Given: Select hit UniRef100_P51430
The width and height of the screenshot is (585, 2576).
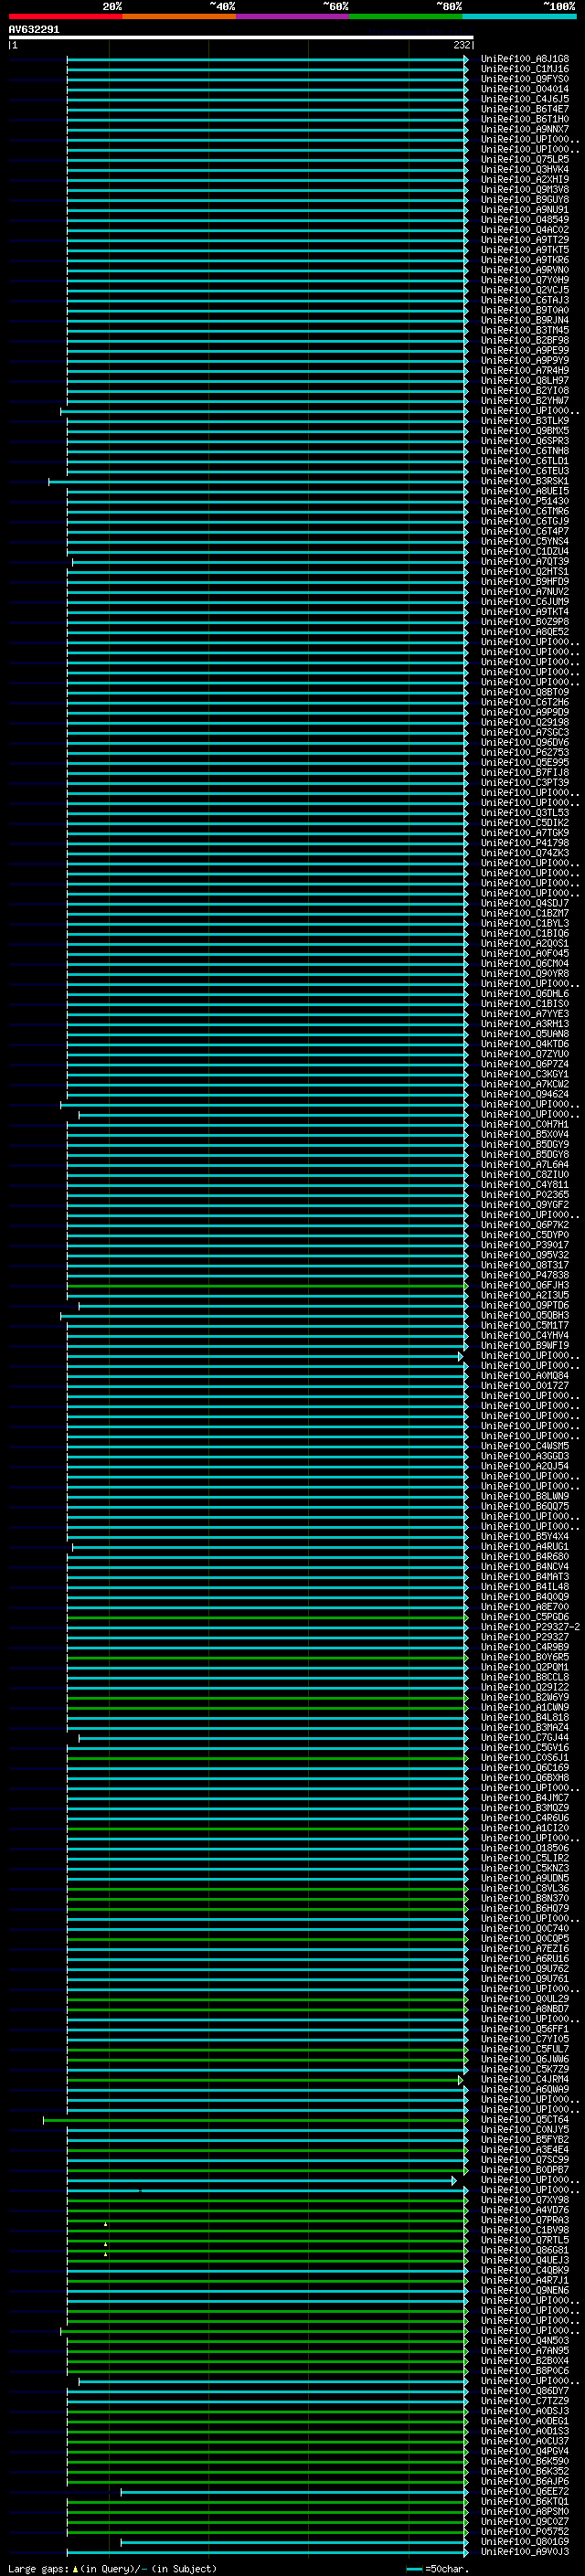Looking at the screenshot, I should (524, 501).
